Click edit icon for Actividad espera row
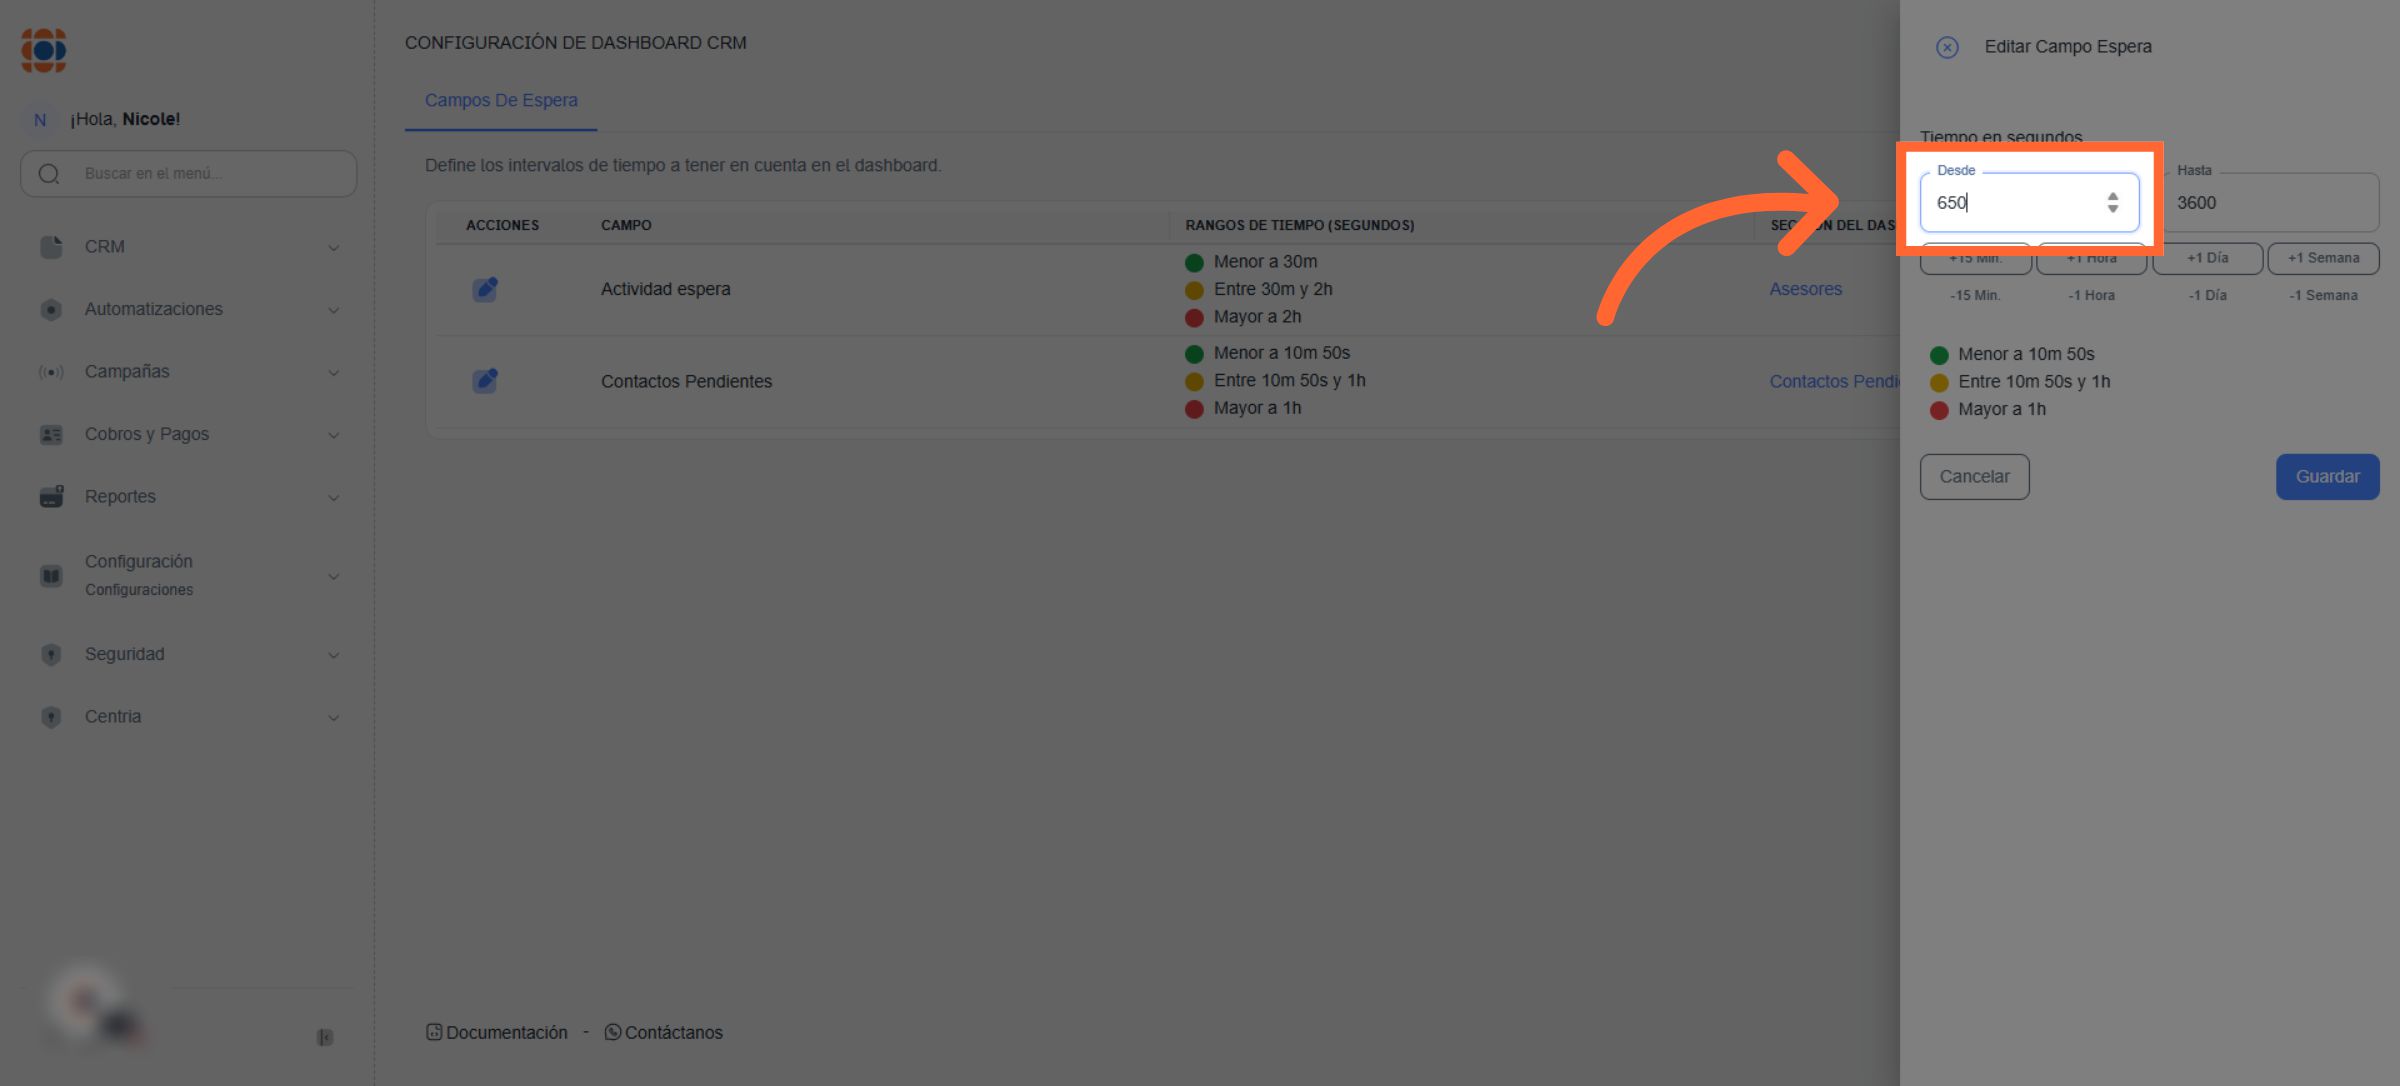Screen dimensions: 2400x1086 point(485,289)
